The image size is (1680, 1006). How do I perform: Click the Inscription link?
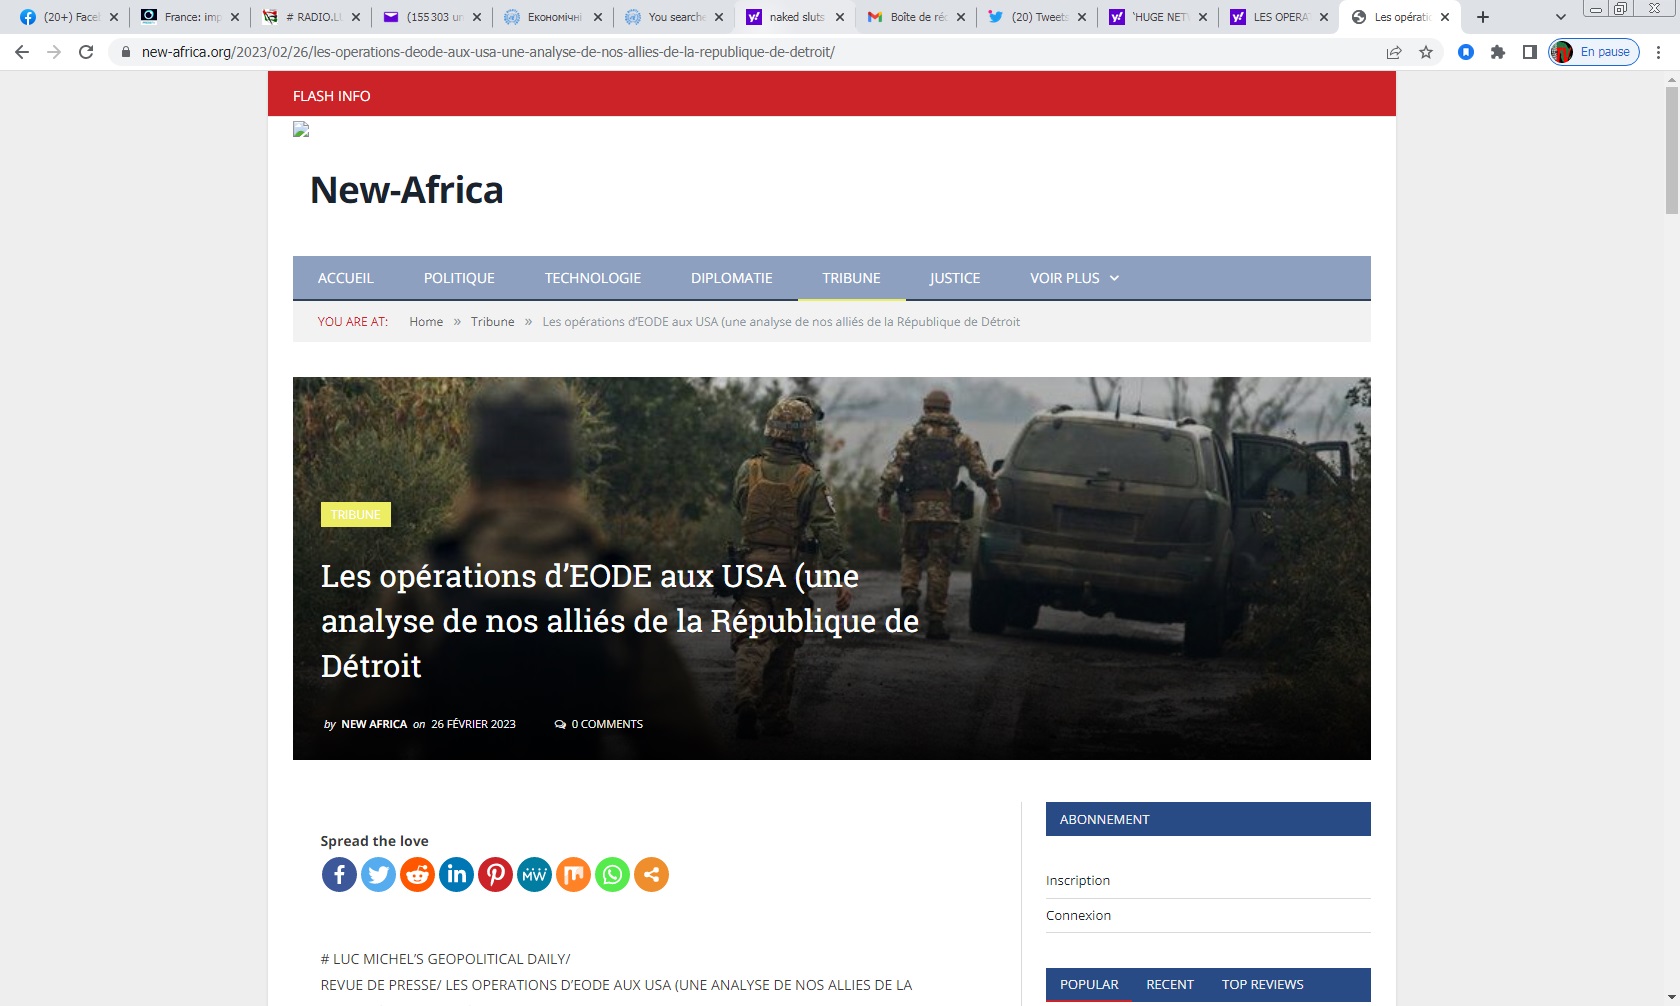[x=1077, y=880]
